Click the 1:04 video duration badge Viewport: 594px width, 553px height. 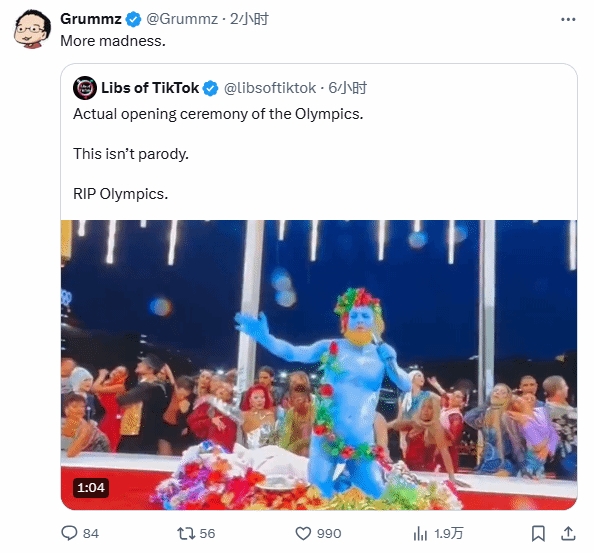91,487
